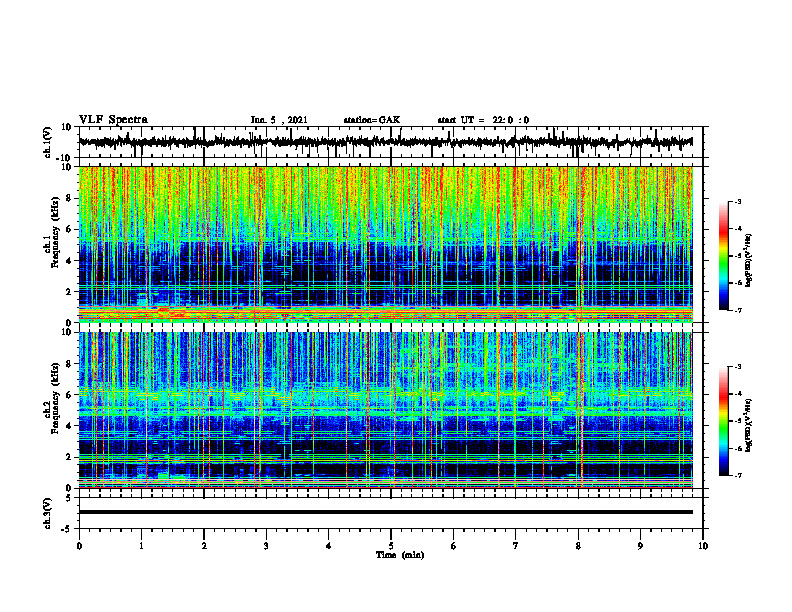Click the '-3' tick on ch.2 color bar
The width and height of the screenshot is (792, 612).
(x=737, y=367)
